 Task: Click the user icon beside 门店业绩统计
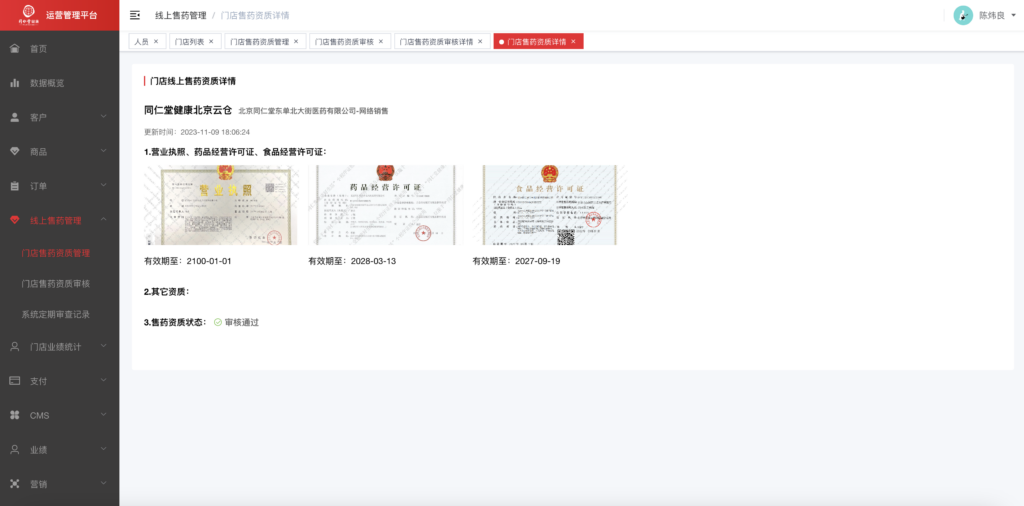coord(15,347)
